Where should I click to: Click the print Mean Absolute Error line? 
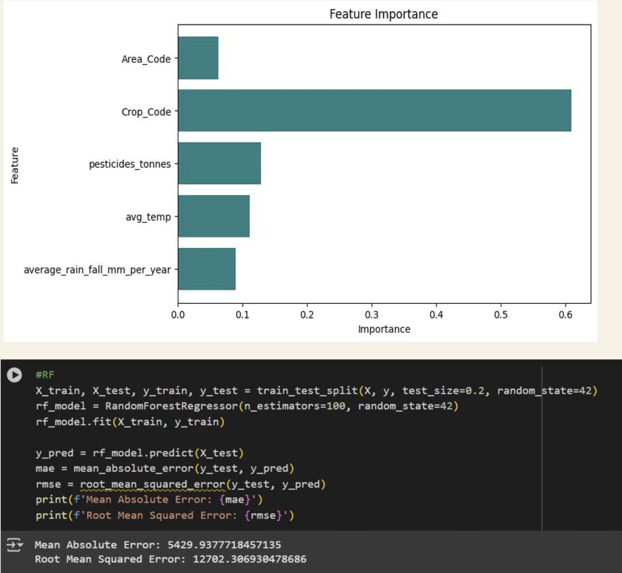pyautogui.click(x=149, y=500)
